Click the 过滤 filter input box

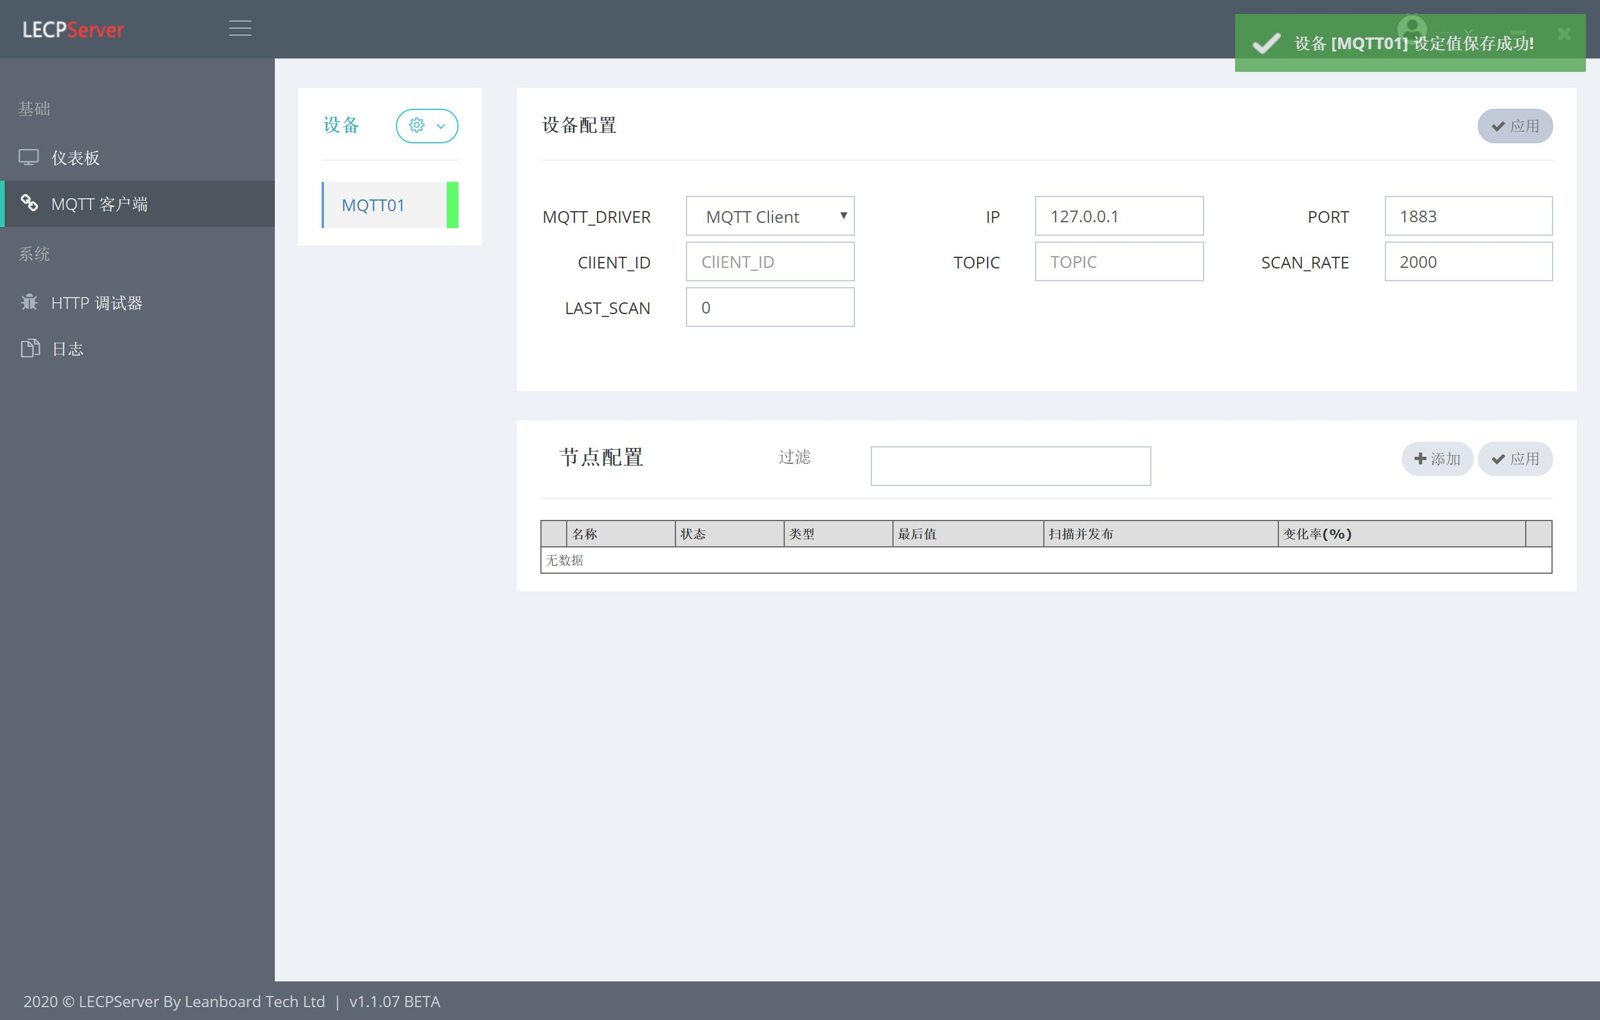[1011, 466]
